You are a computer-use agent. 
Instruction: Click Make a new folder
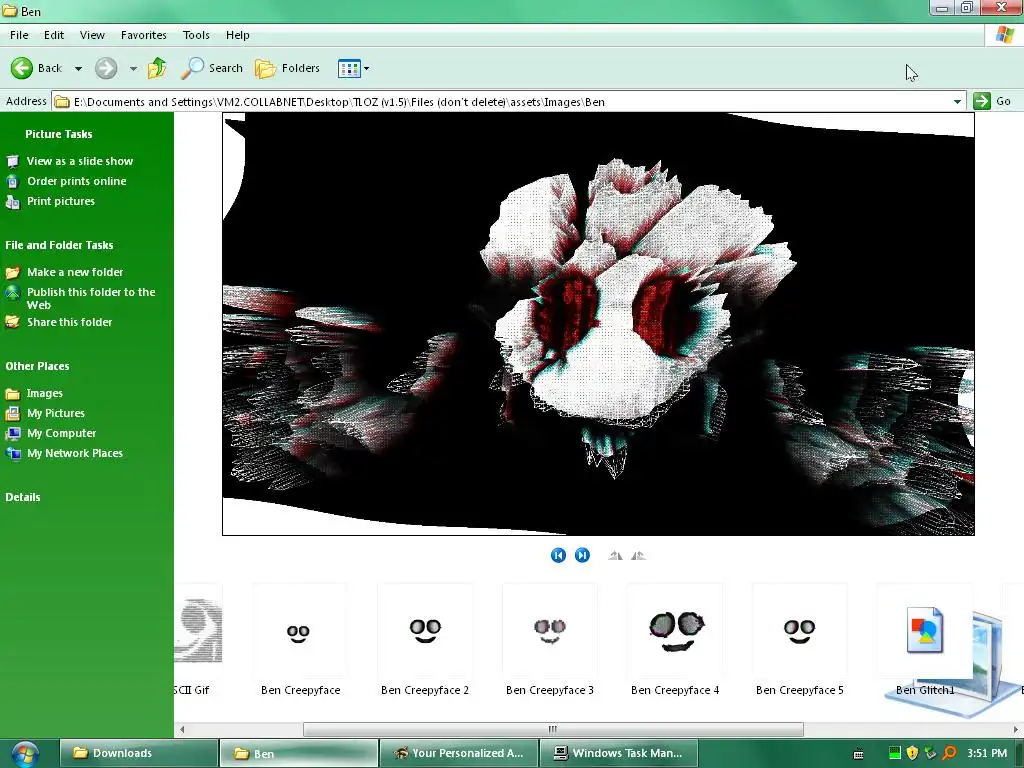click(x=74, y=272)
